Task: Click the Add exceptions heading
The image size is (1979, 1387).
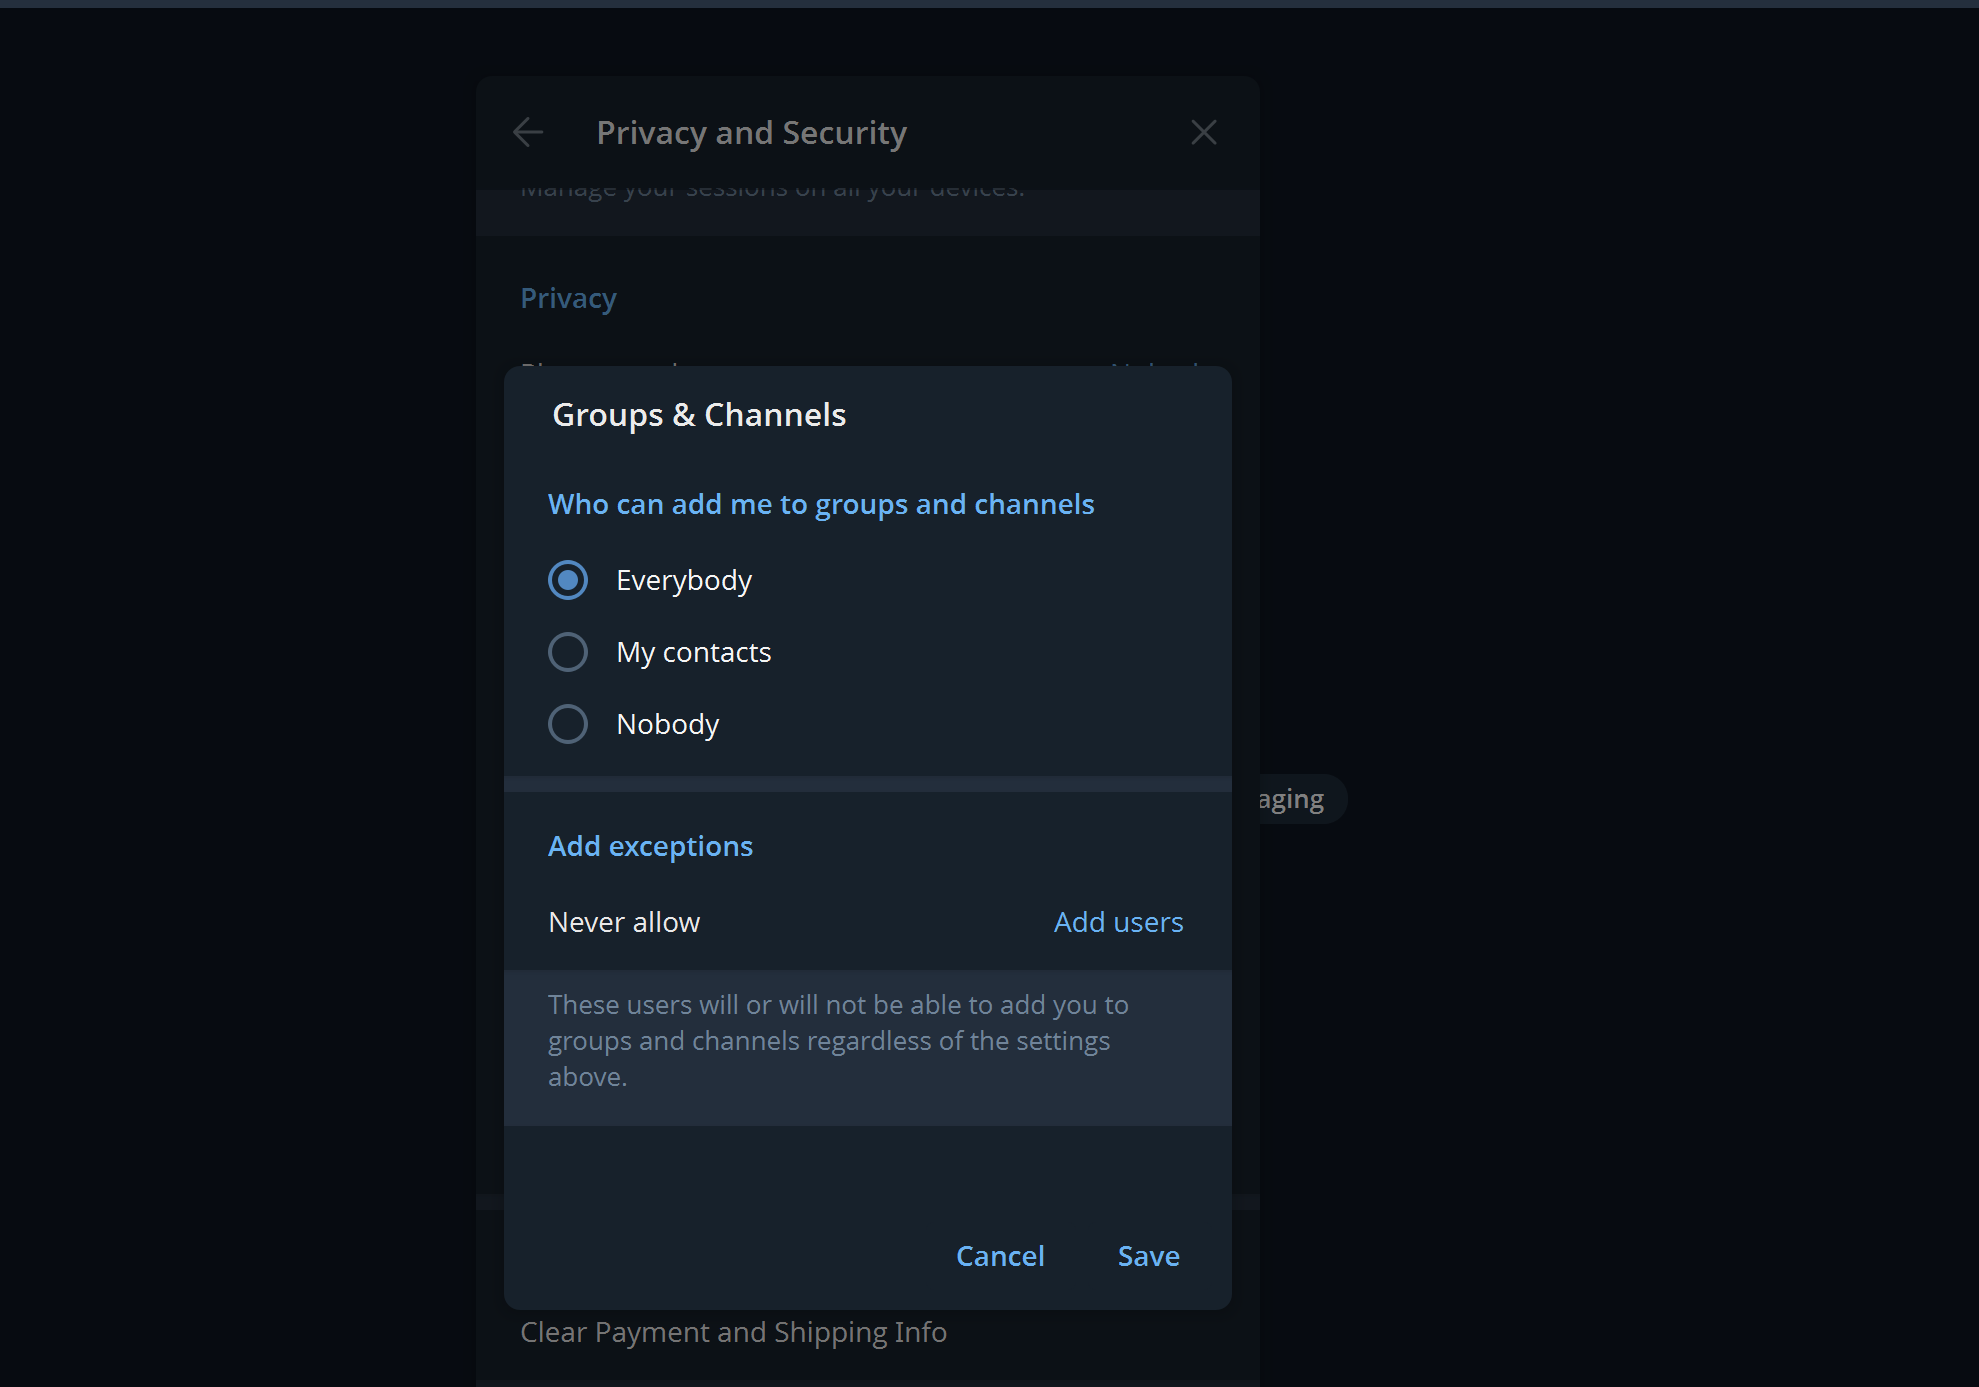Action: (x=650, y=846)
